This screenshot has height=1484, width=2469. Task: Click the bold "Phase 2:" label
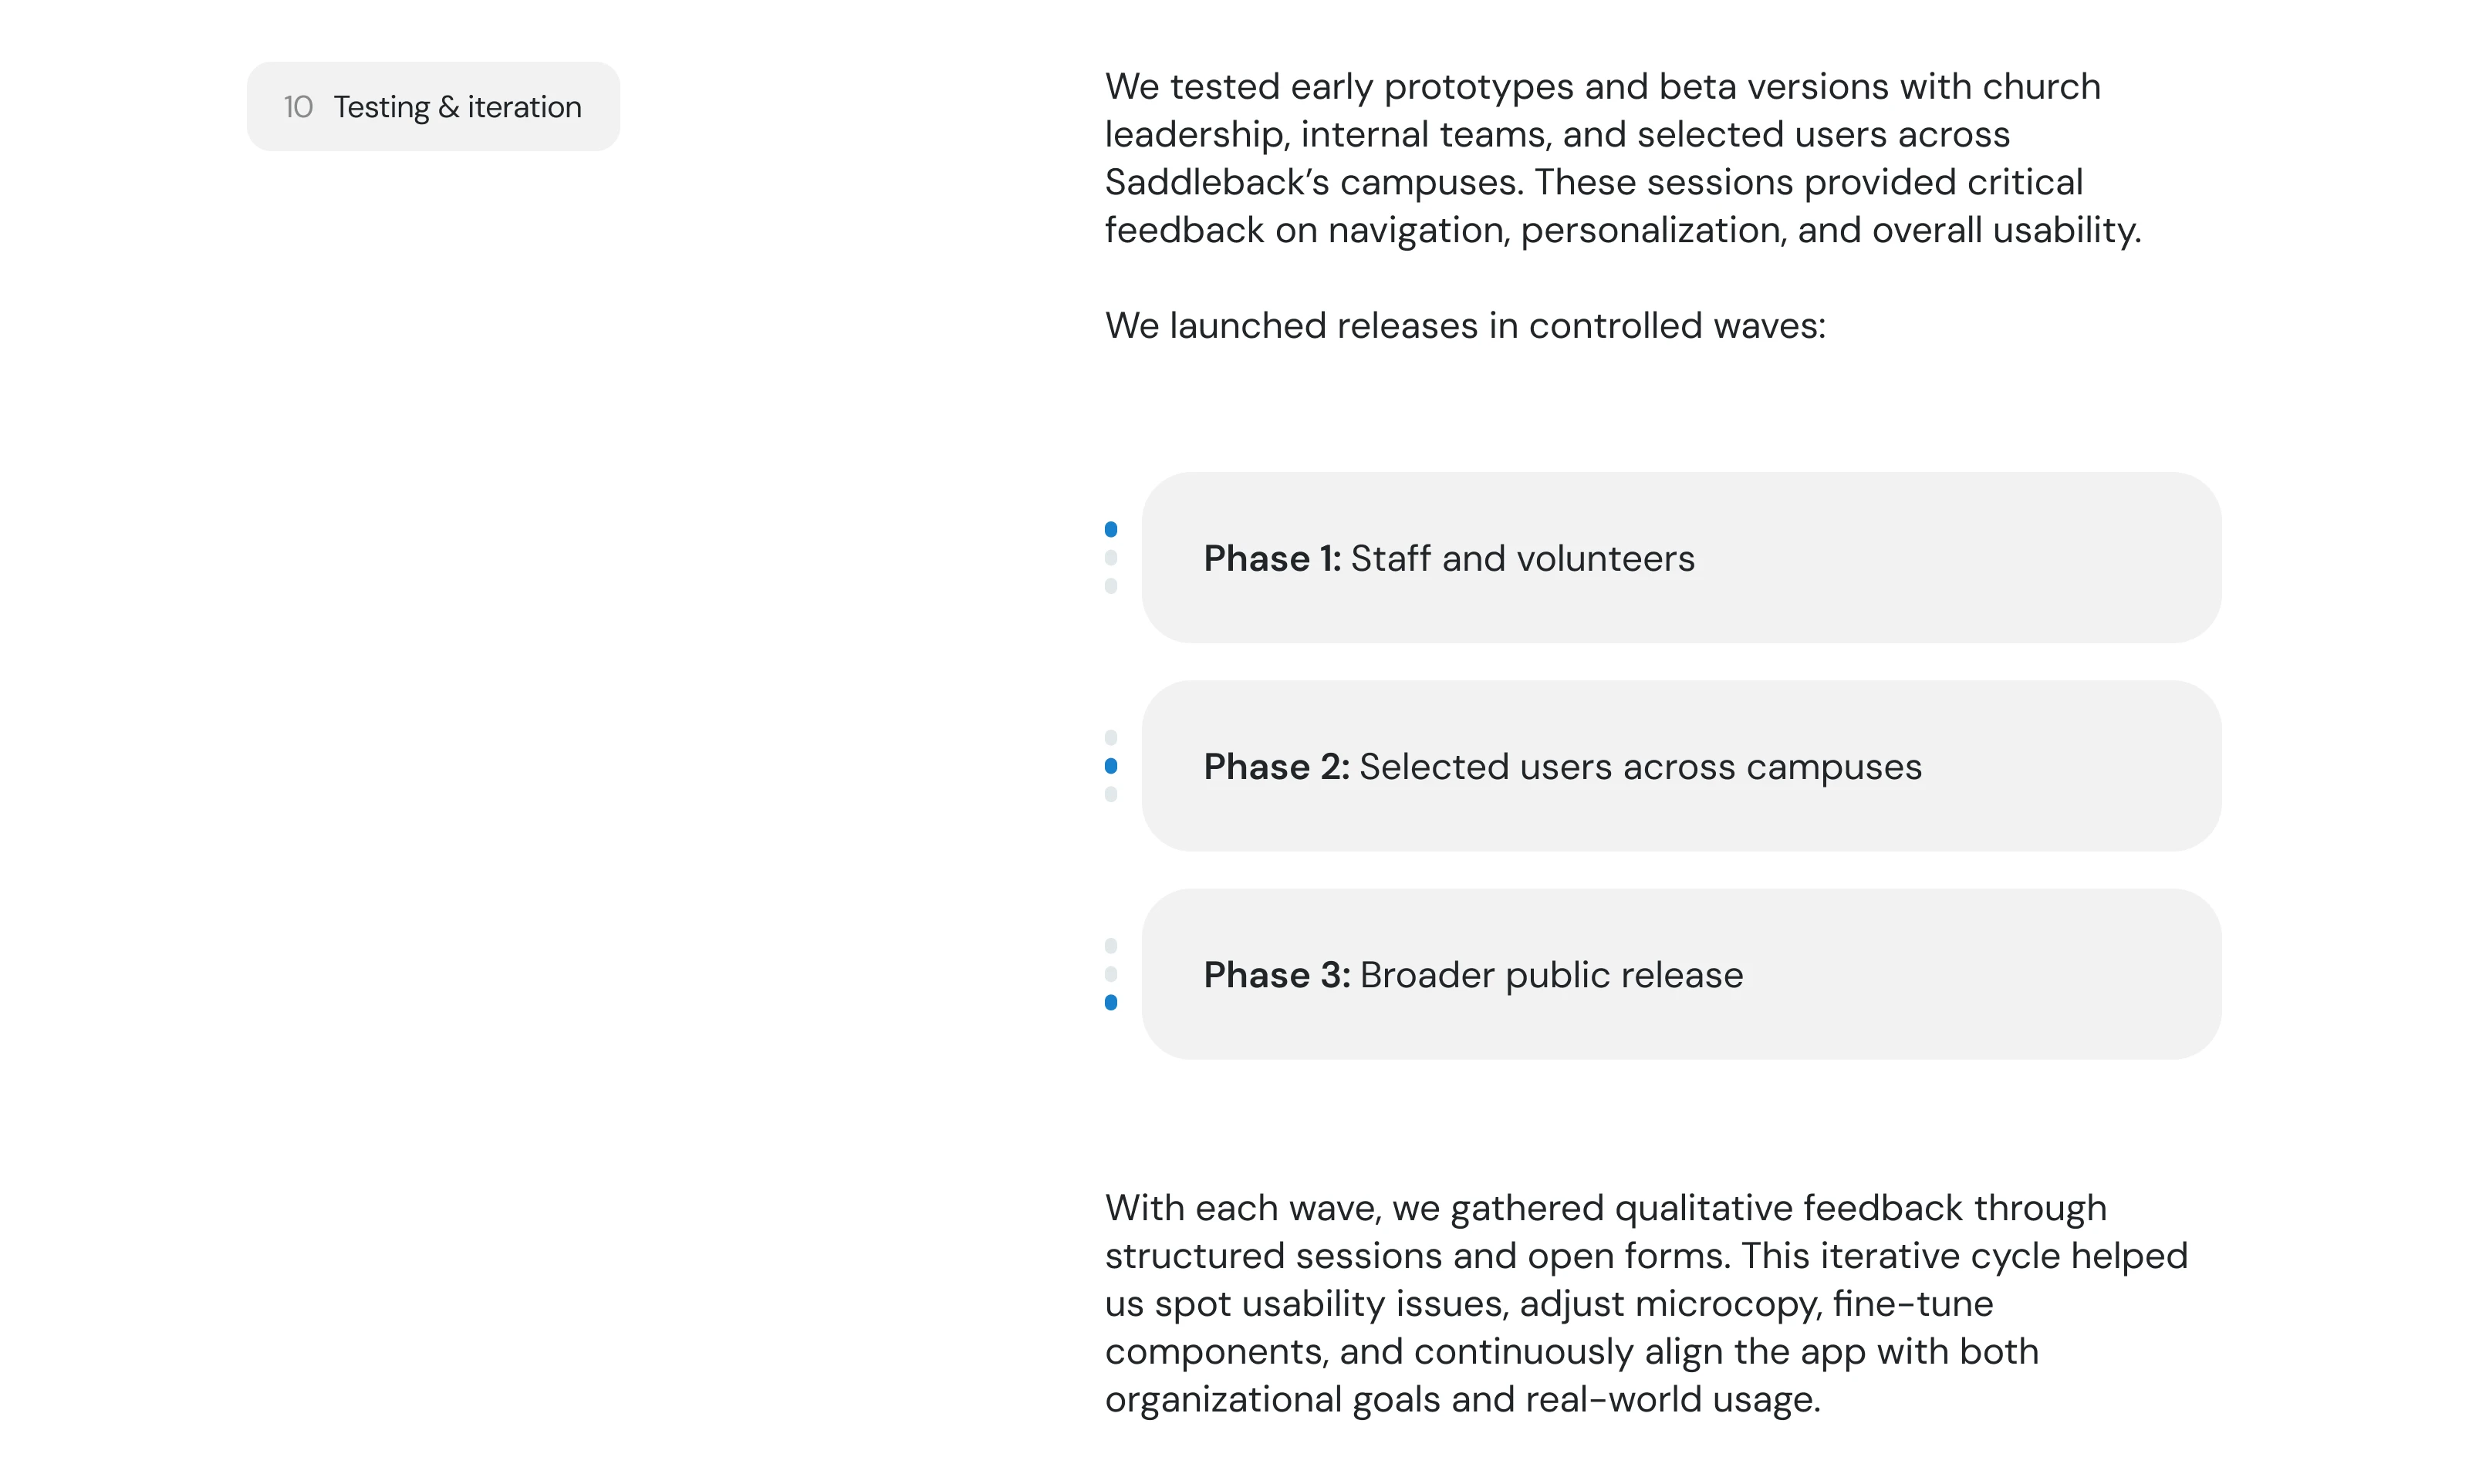point(1275,767)
